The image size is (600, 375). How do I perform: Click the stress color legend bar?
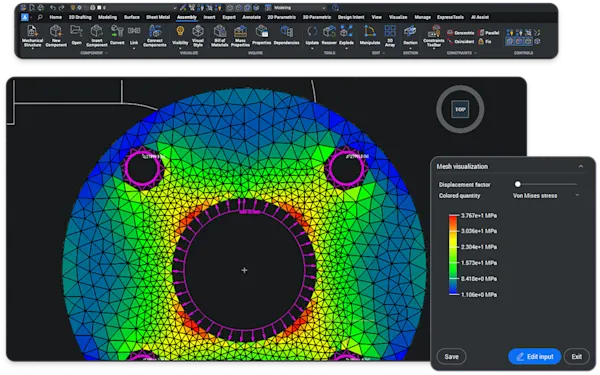pyautogui.click(x=453, y=255)
